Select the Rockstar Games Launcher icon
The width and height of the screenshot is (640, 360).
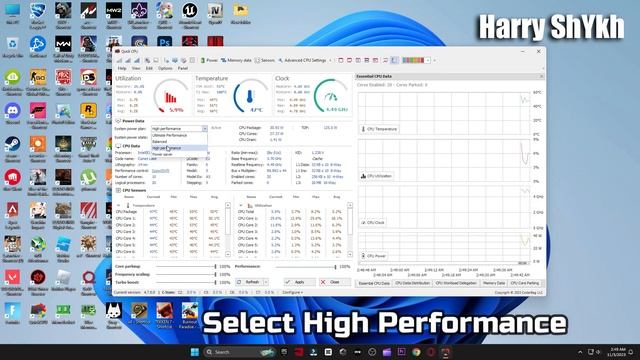[88, 114]
